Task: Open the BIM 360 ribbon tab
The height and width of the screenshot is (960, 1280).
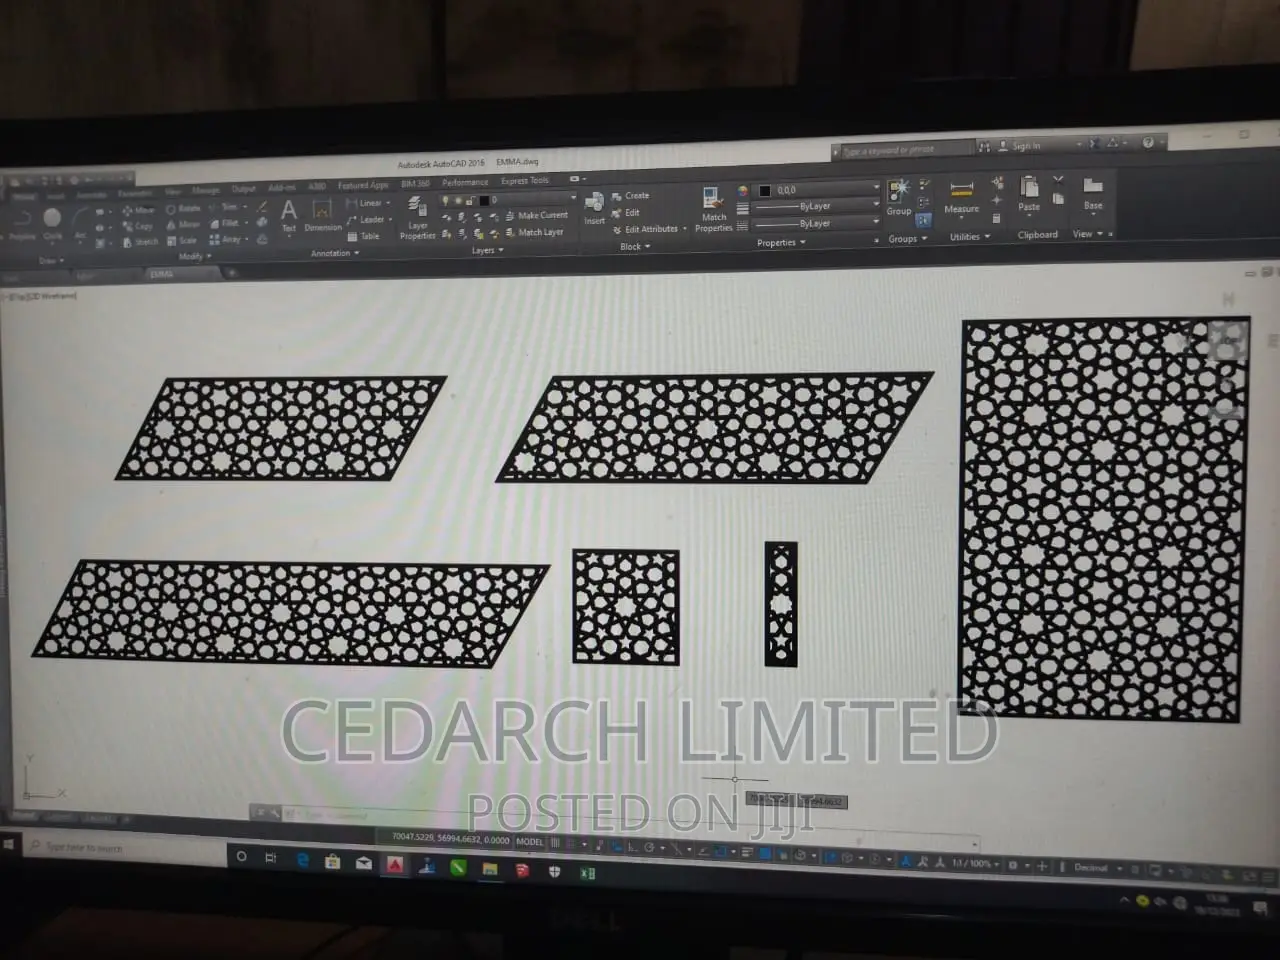Action: pyautogui.click(x=415, y=184)
